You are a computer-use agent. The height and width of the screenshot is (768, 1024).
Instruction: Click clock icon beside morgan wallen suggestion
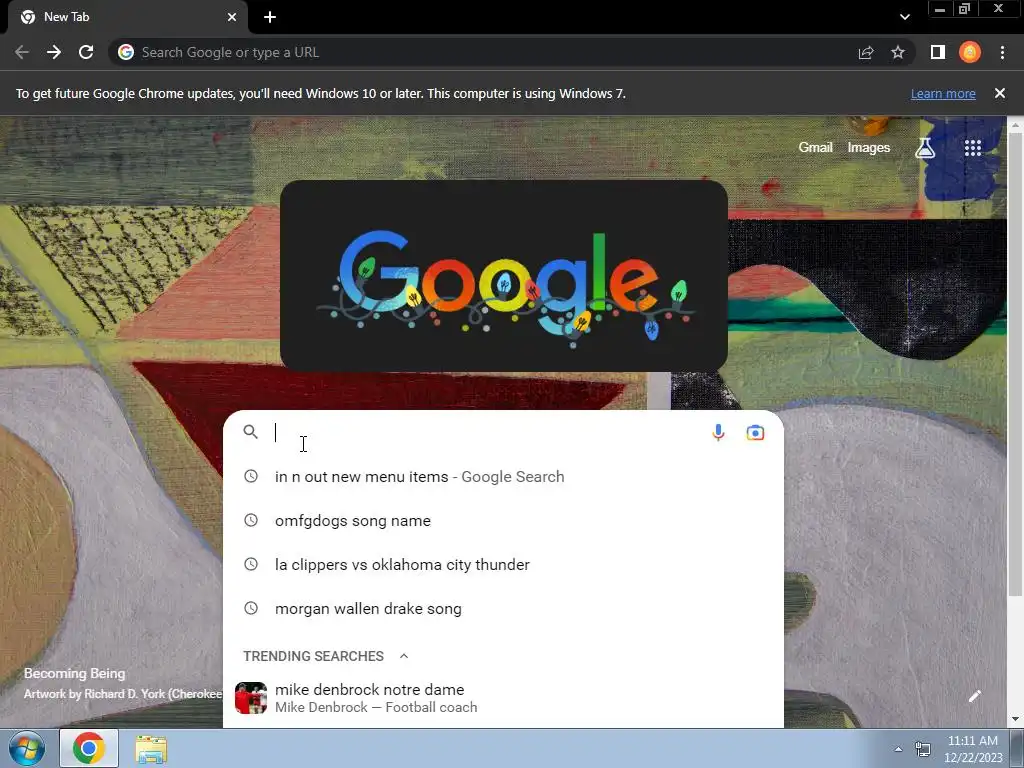[x=251, y=608]
